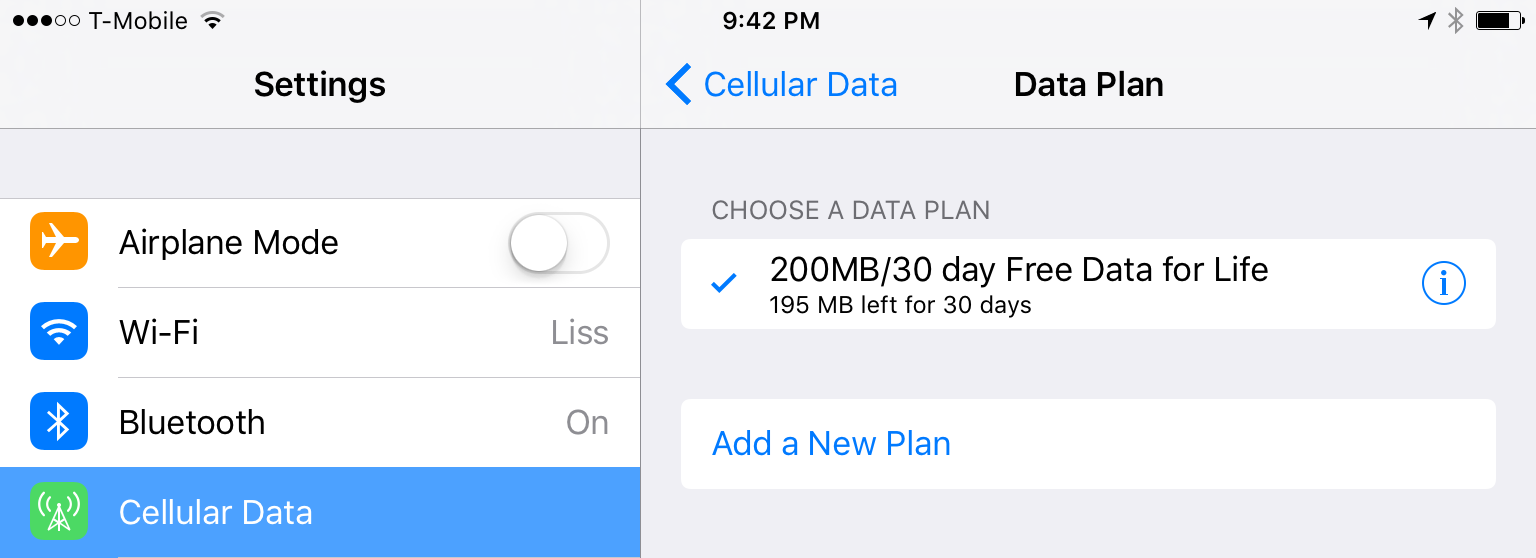The height and width of the screenshot is (558, 1536).
Task: Tap the orange Airplane Mode icon
Action: click(x=59, y=242)
